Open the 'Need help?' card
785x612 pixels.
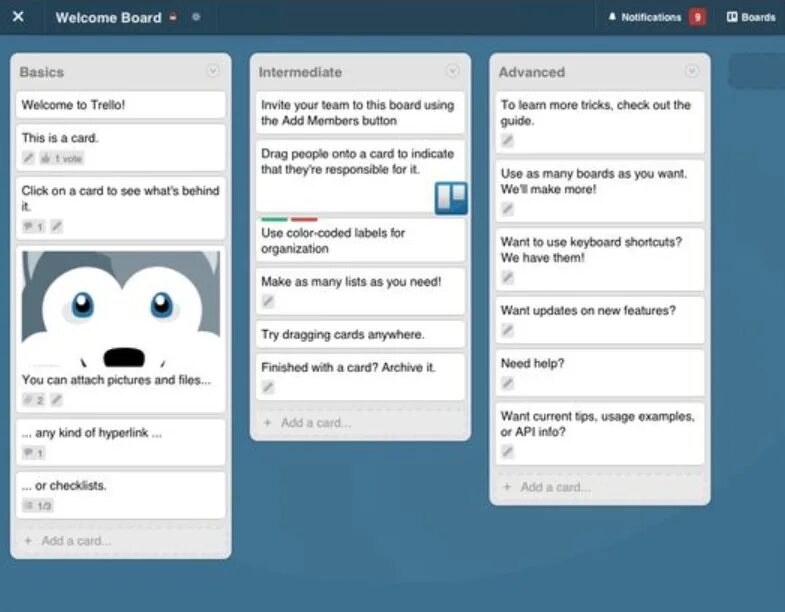click(600, 373)
